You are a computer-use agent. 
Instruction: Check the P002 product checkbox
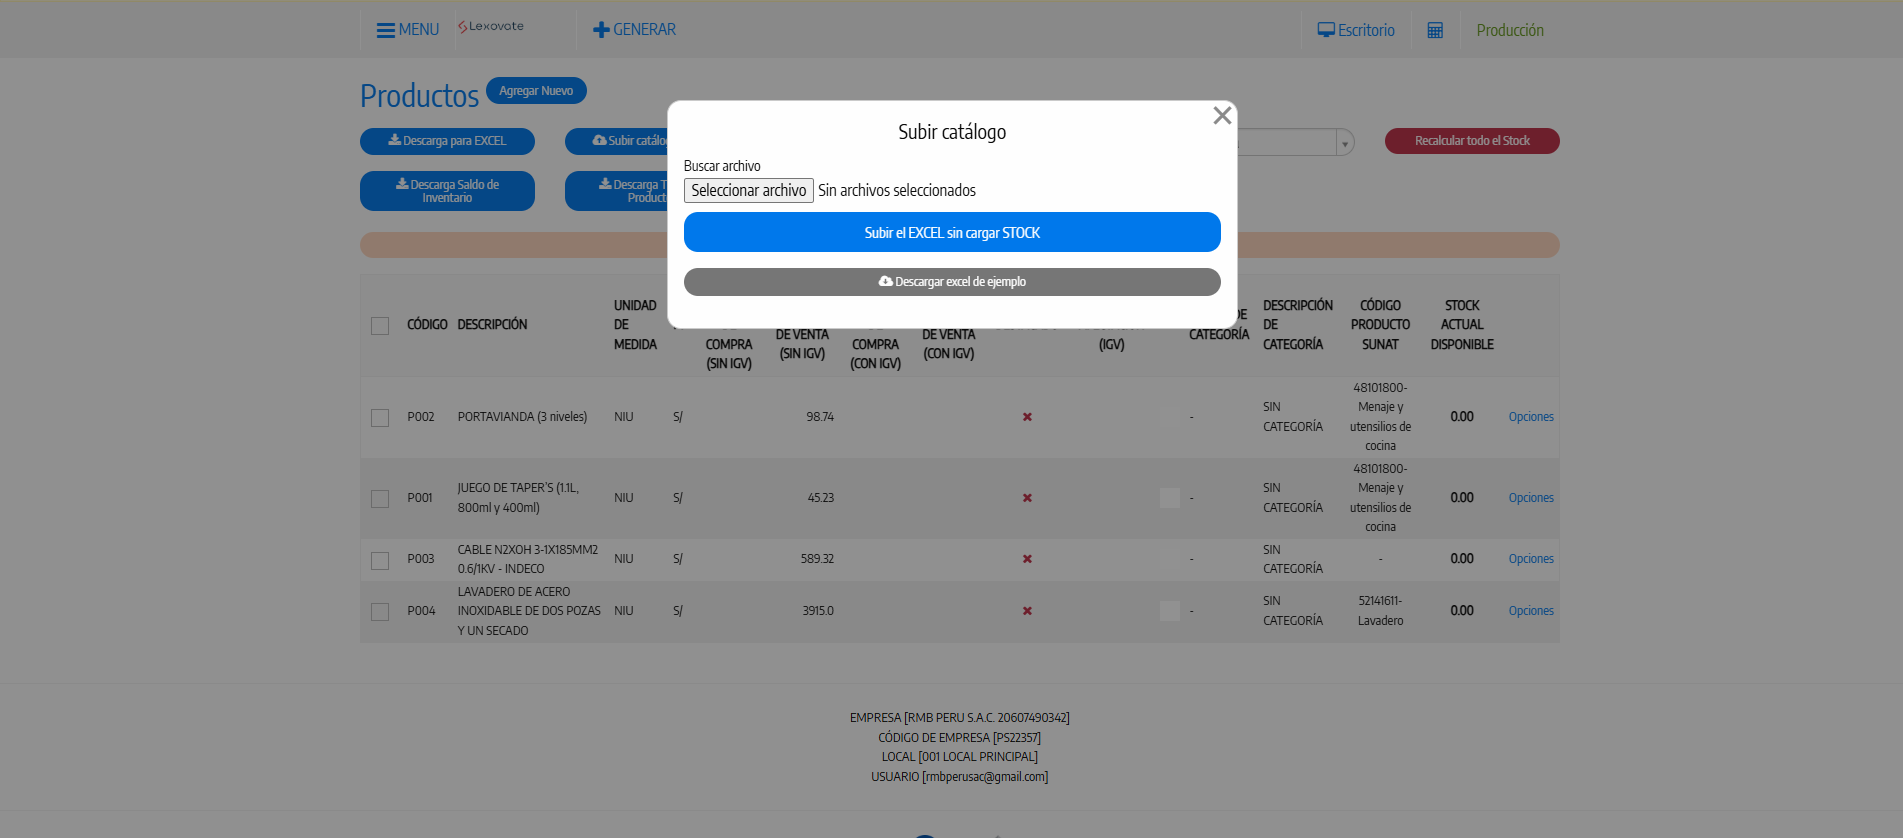click(380, 418)
